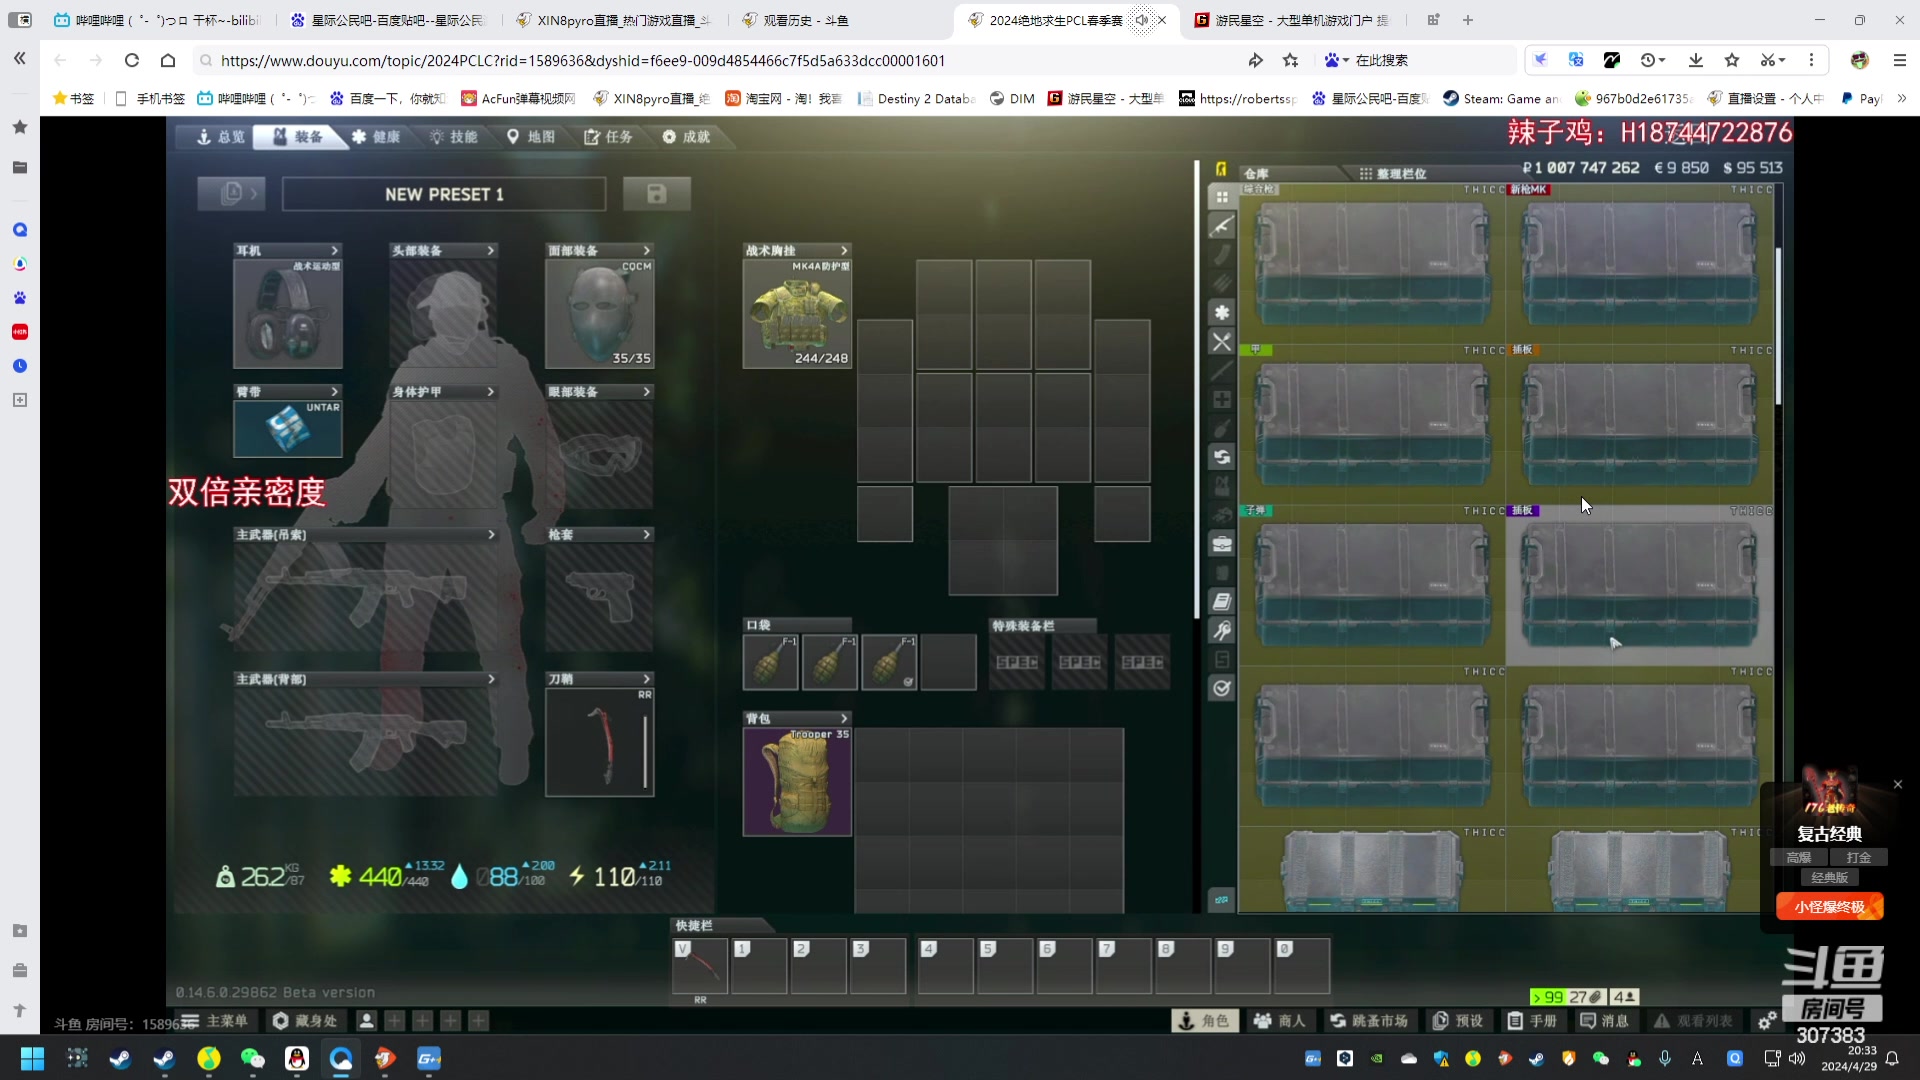
Task: Toggle the keys filter in stash sidebar
Action: point(1221,631)
